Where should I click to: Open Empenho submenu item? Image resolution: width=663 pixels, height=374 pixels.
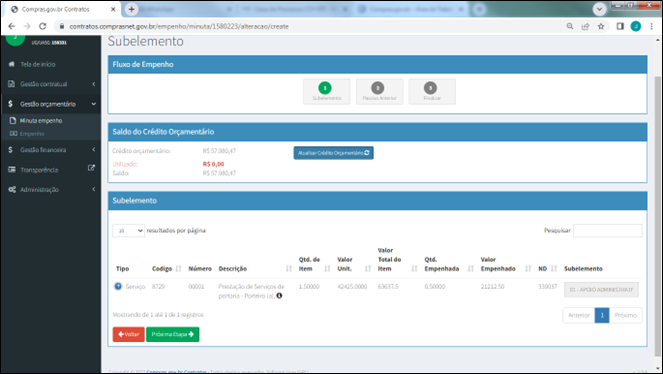[32, 134]
